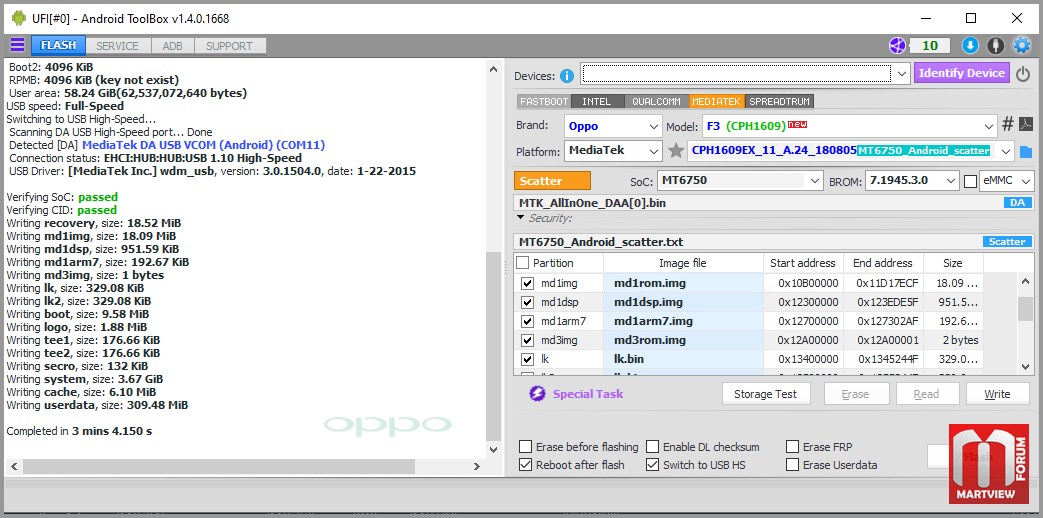The image size is (1043, 518).
Task: Uncheck the md1img partition checkbox
Action: (x=527, y=283)
